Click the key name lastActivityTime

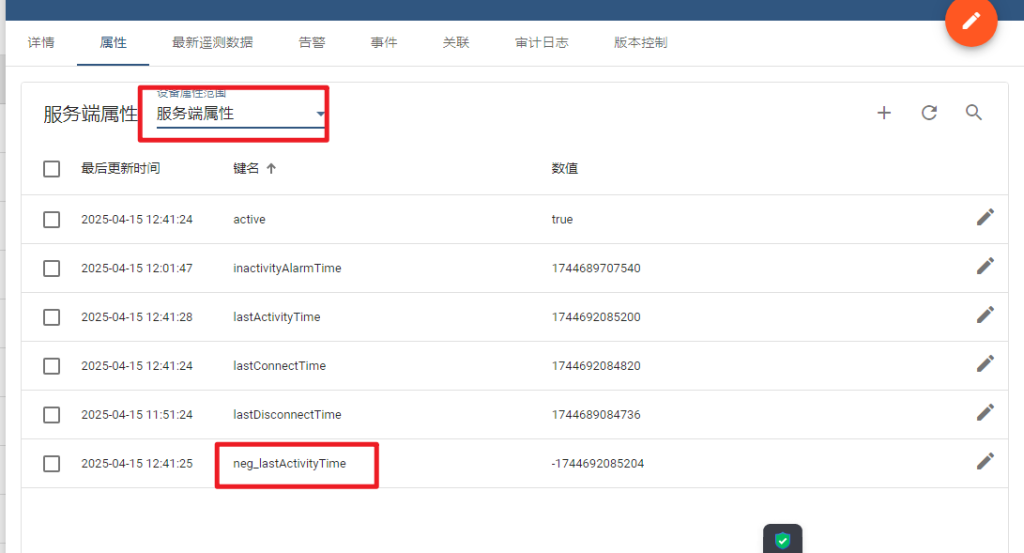[x=277, y=317]
